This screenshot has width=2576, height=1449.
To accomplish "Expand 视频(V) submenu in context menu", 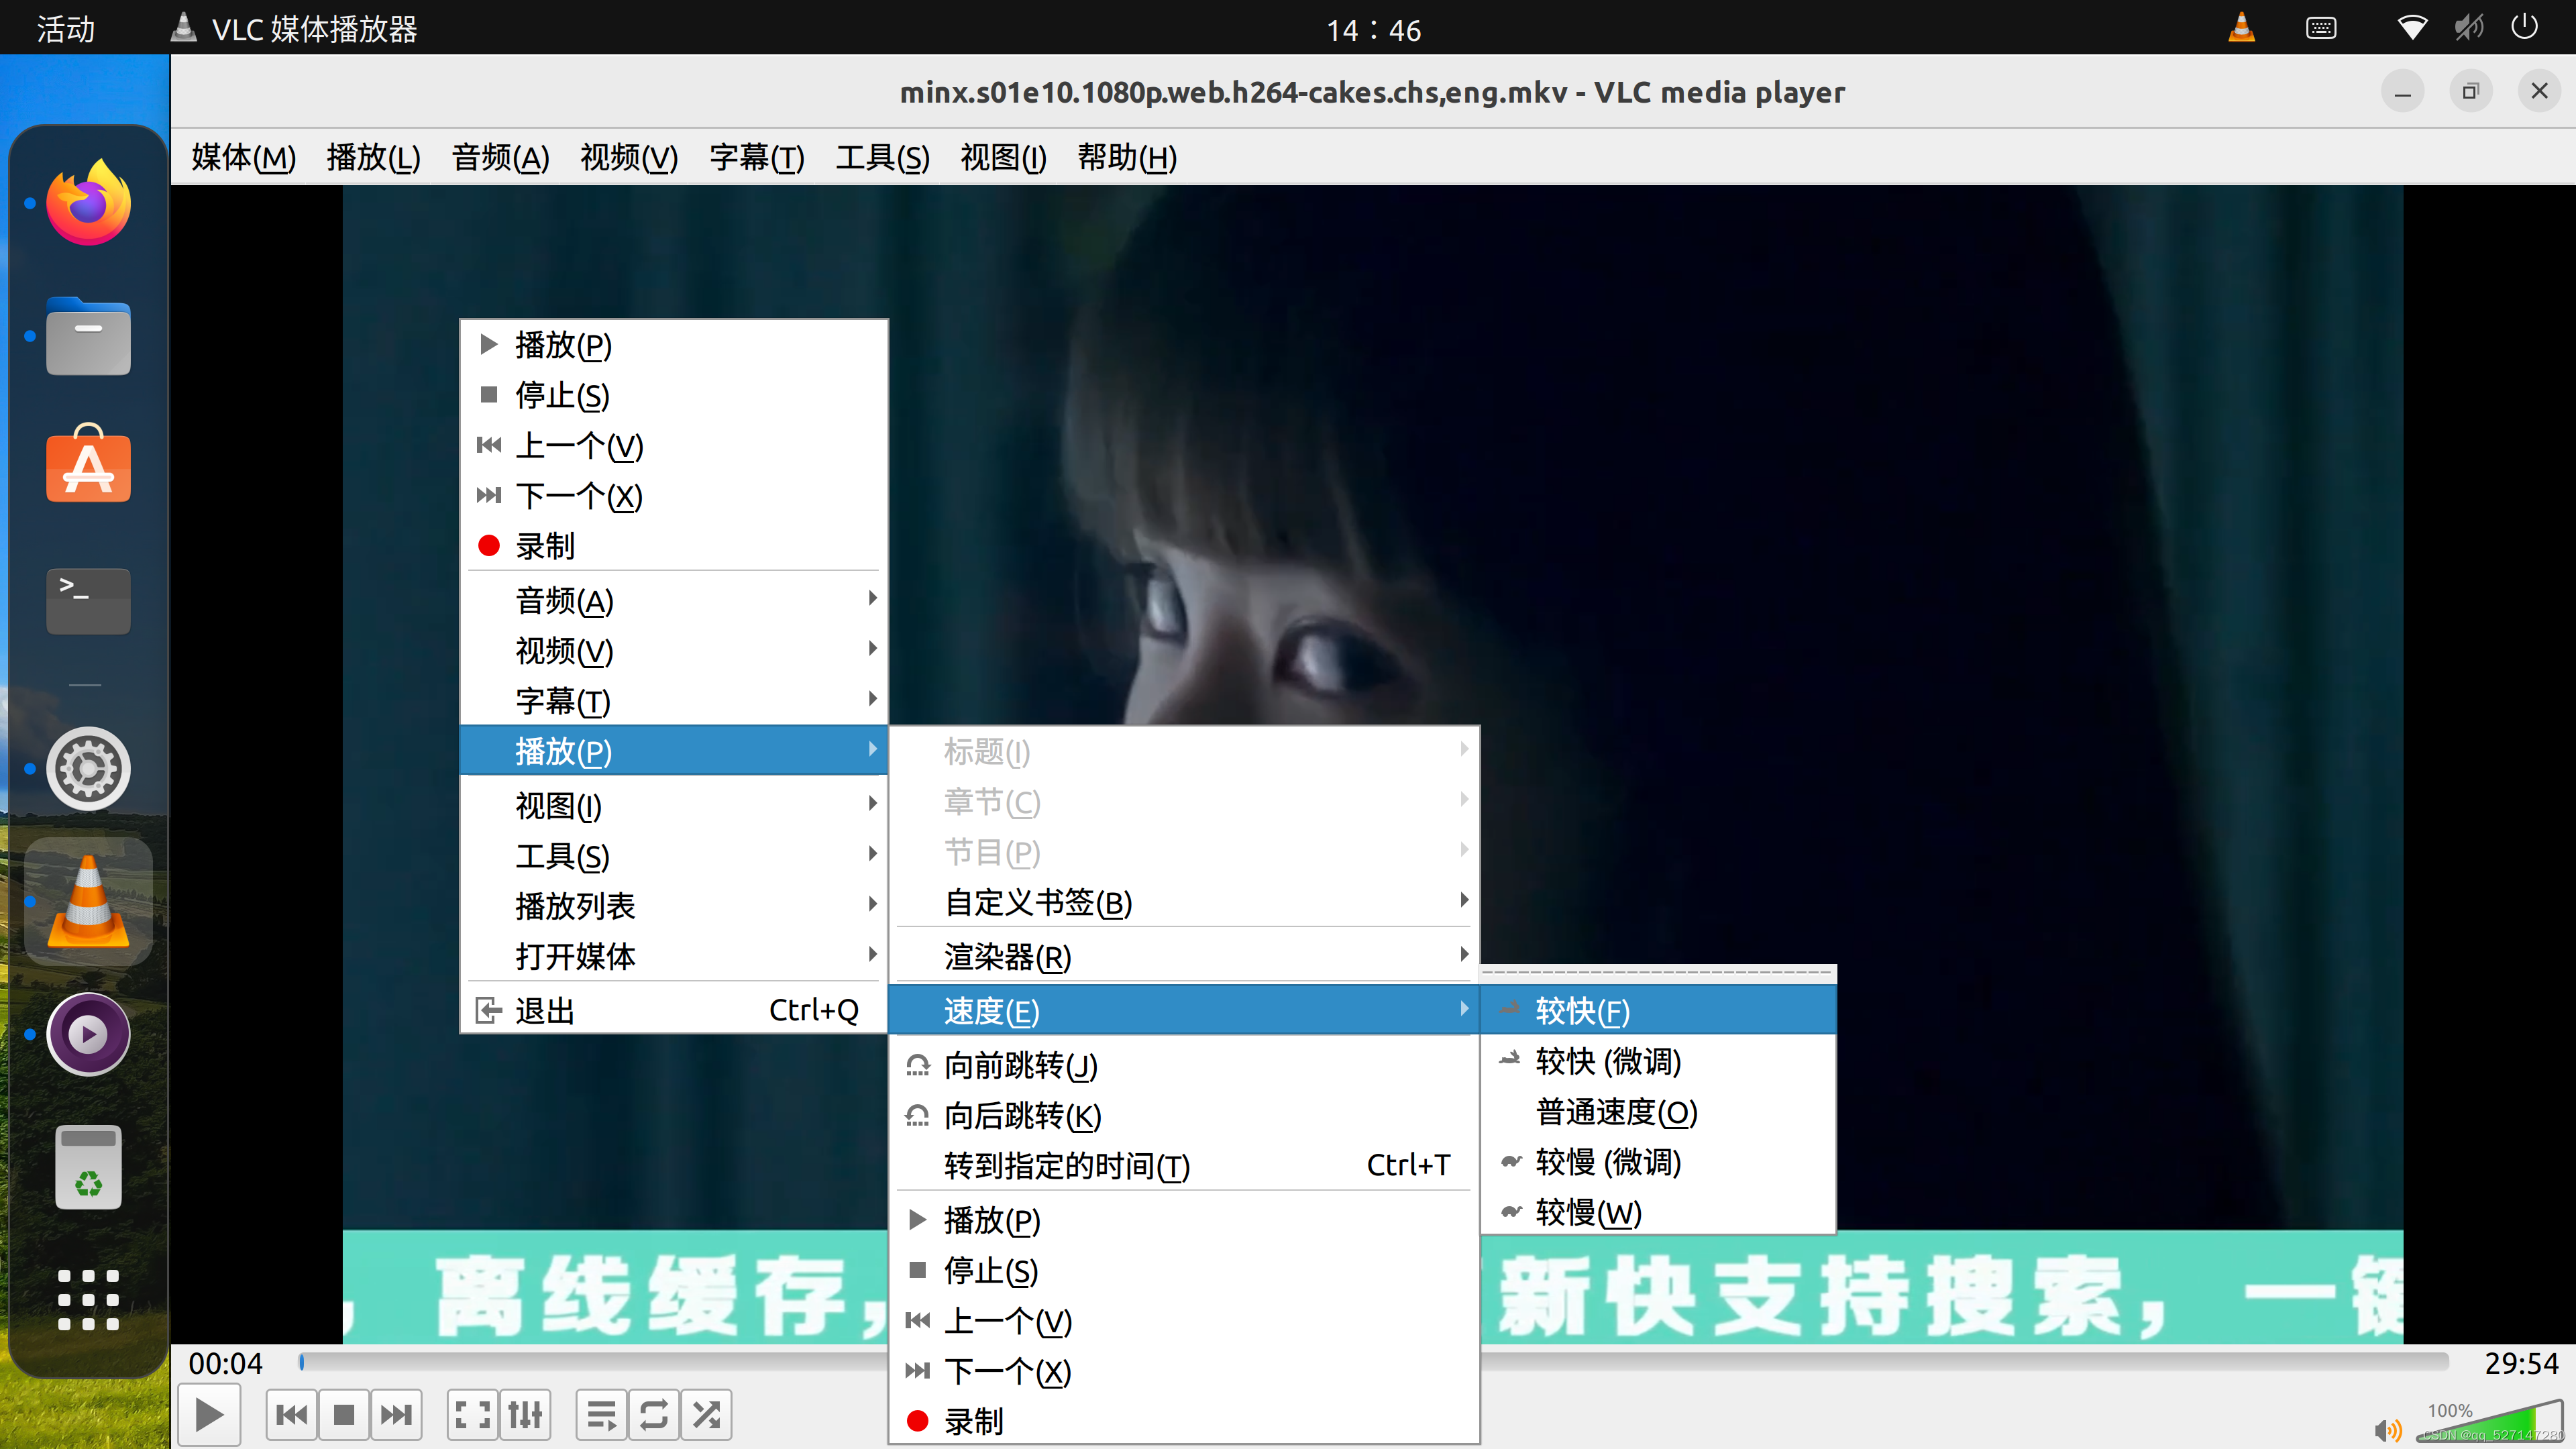I will tap(674, 650).
